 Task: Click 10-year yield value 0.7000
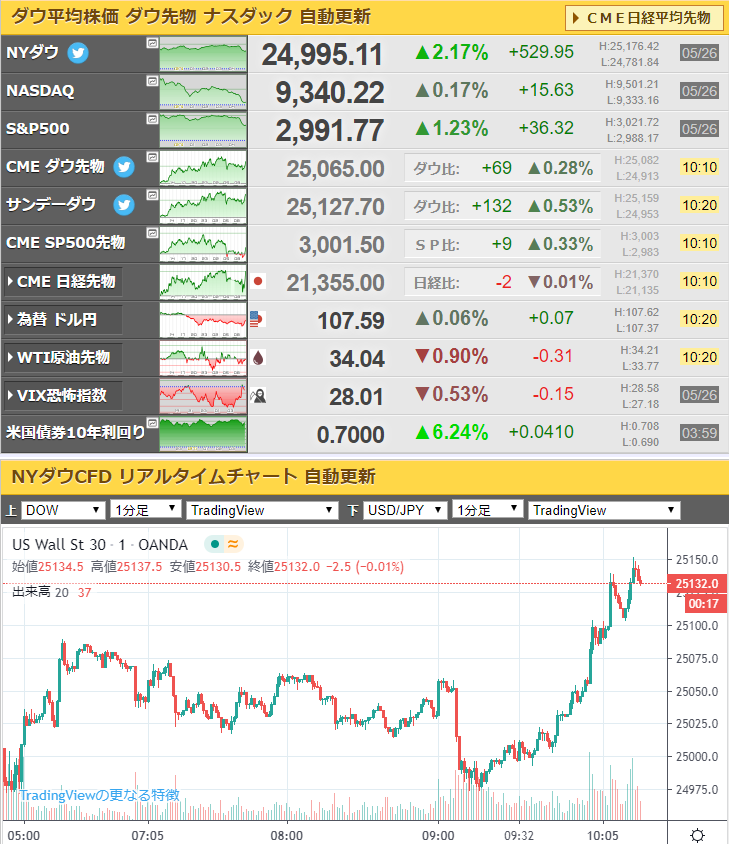[x=351, y=435]
